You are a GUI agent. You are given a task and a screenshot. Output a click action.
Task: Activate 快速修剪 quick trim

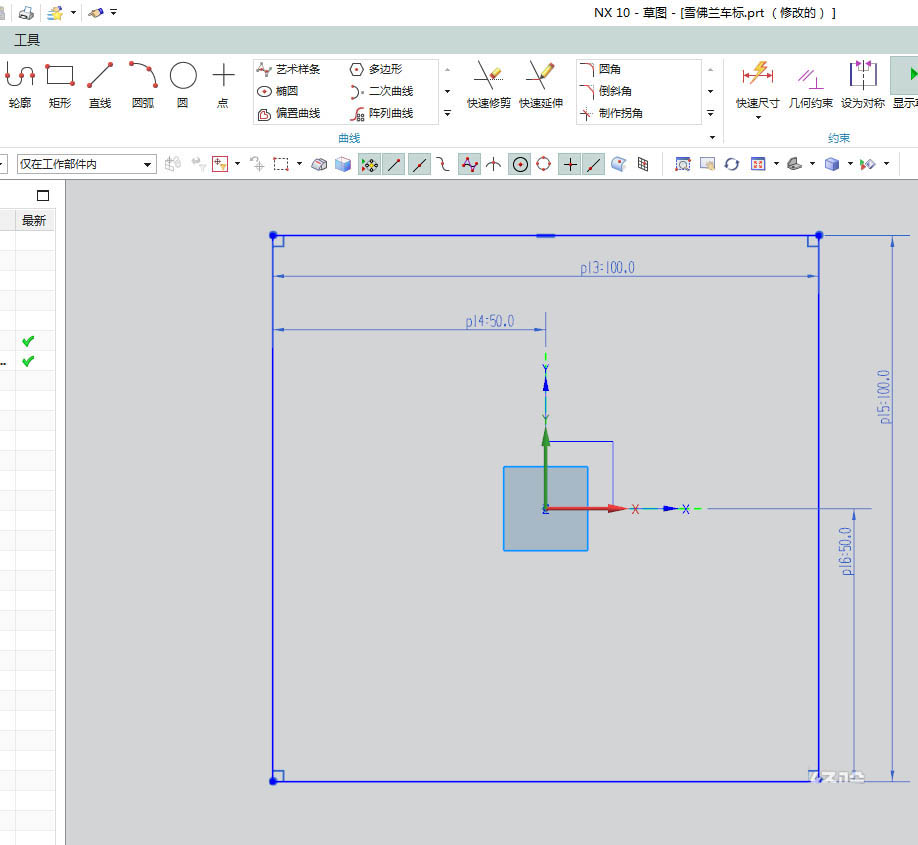[x=488, y=85]
